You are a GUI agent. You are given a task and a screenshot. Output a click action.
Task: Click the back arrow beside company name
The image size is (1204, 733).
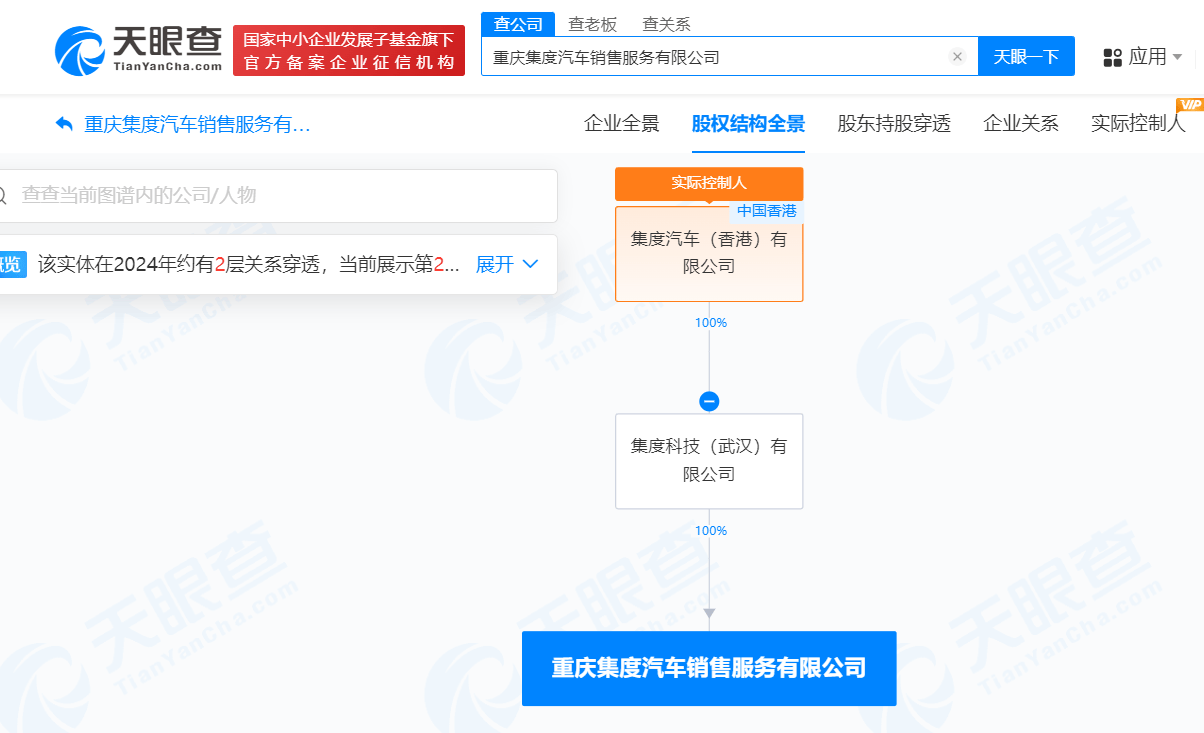pos(65,124)
